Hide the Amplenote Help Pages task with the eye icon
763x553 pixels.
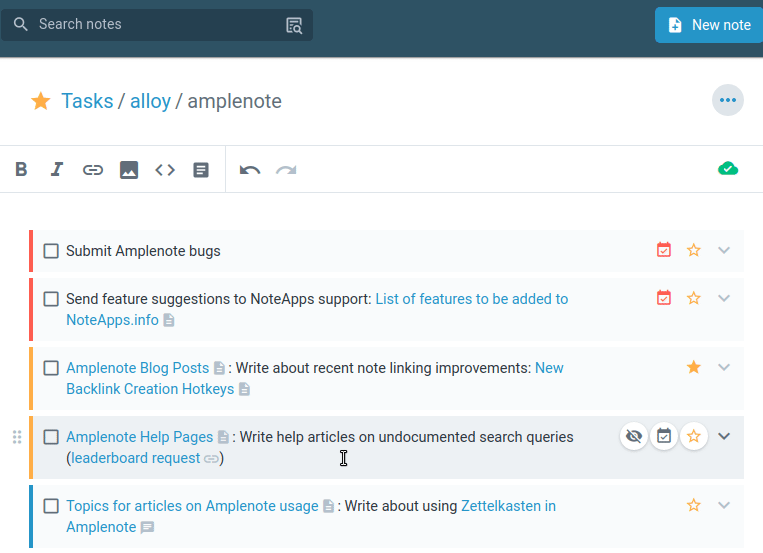634,436
